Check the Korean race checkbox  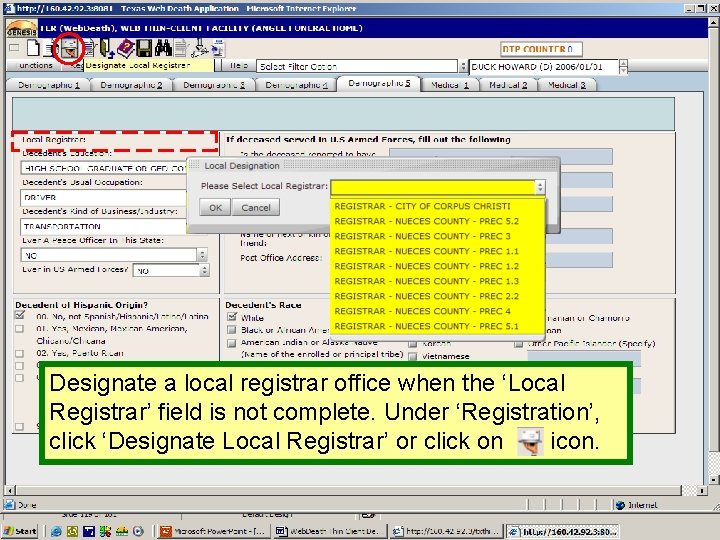(413, 343)
